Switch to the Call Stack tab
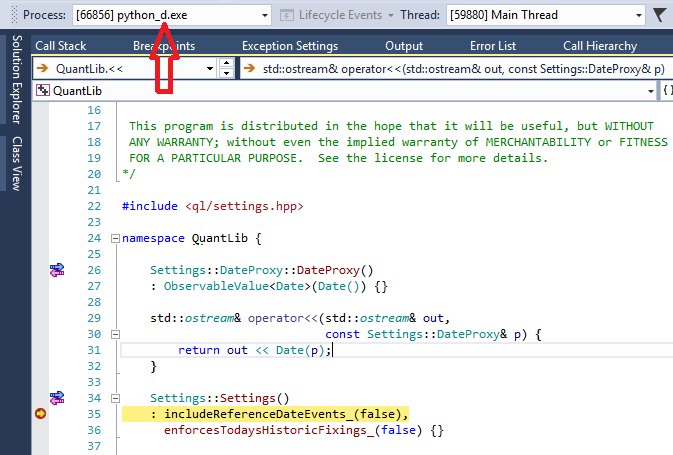 [x=60, y=46]
